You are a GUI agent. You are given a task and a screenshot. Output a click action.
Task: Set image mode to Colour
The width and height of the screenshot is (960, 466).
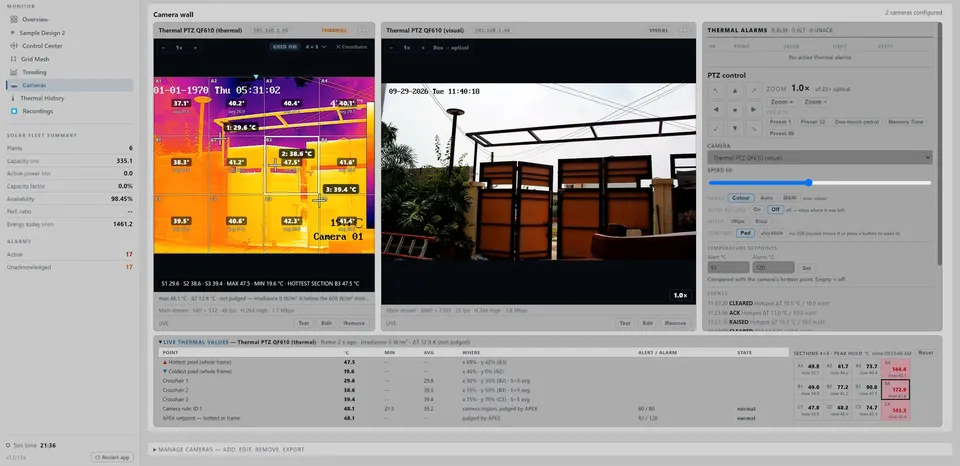click(x=741, y=198)
